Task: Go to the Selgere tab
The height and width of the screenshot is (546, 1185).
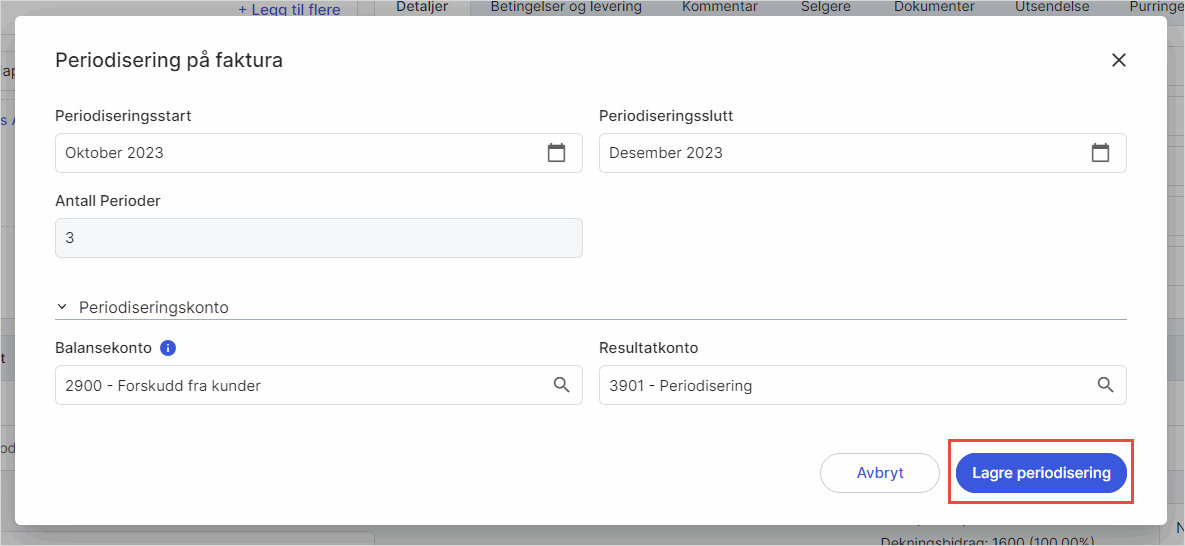Action: point(826,7)
